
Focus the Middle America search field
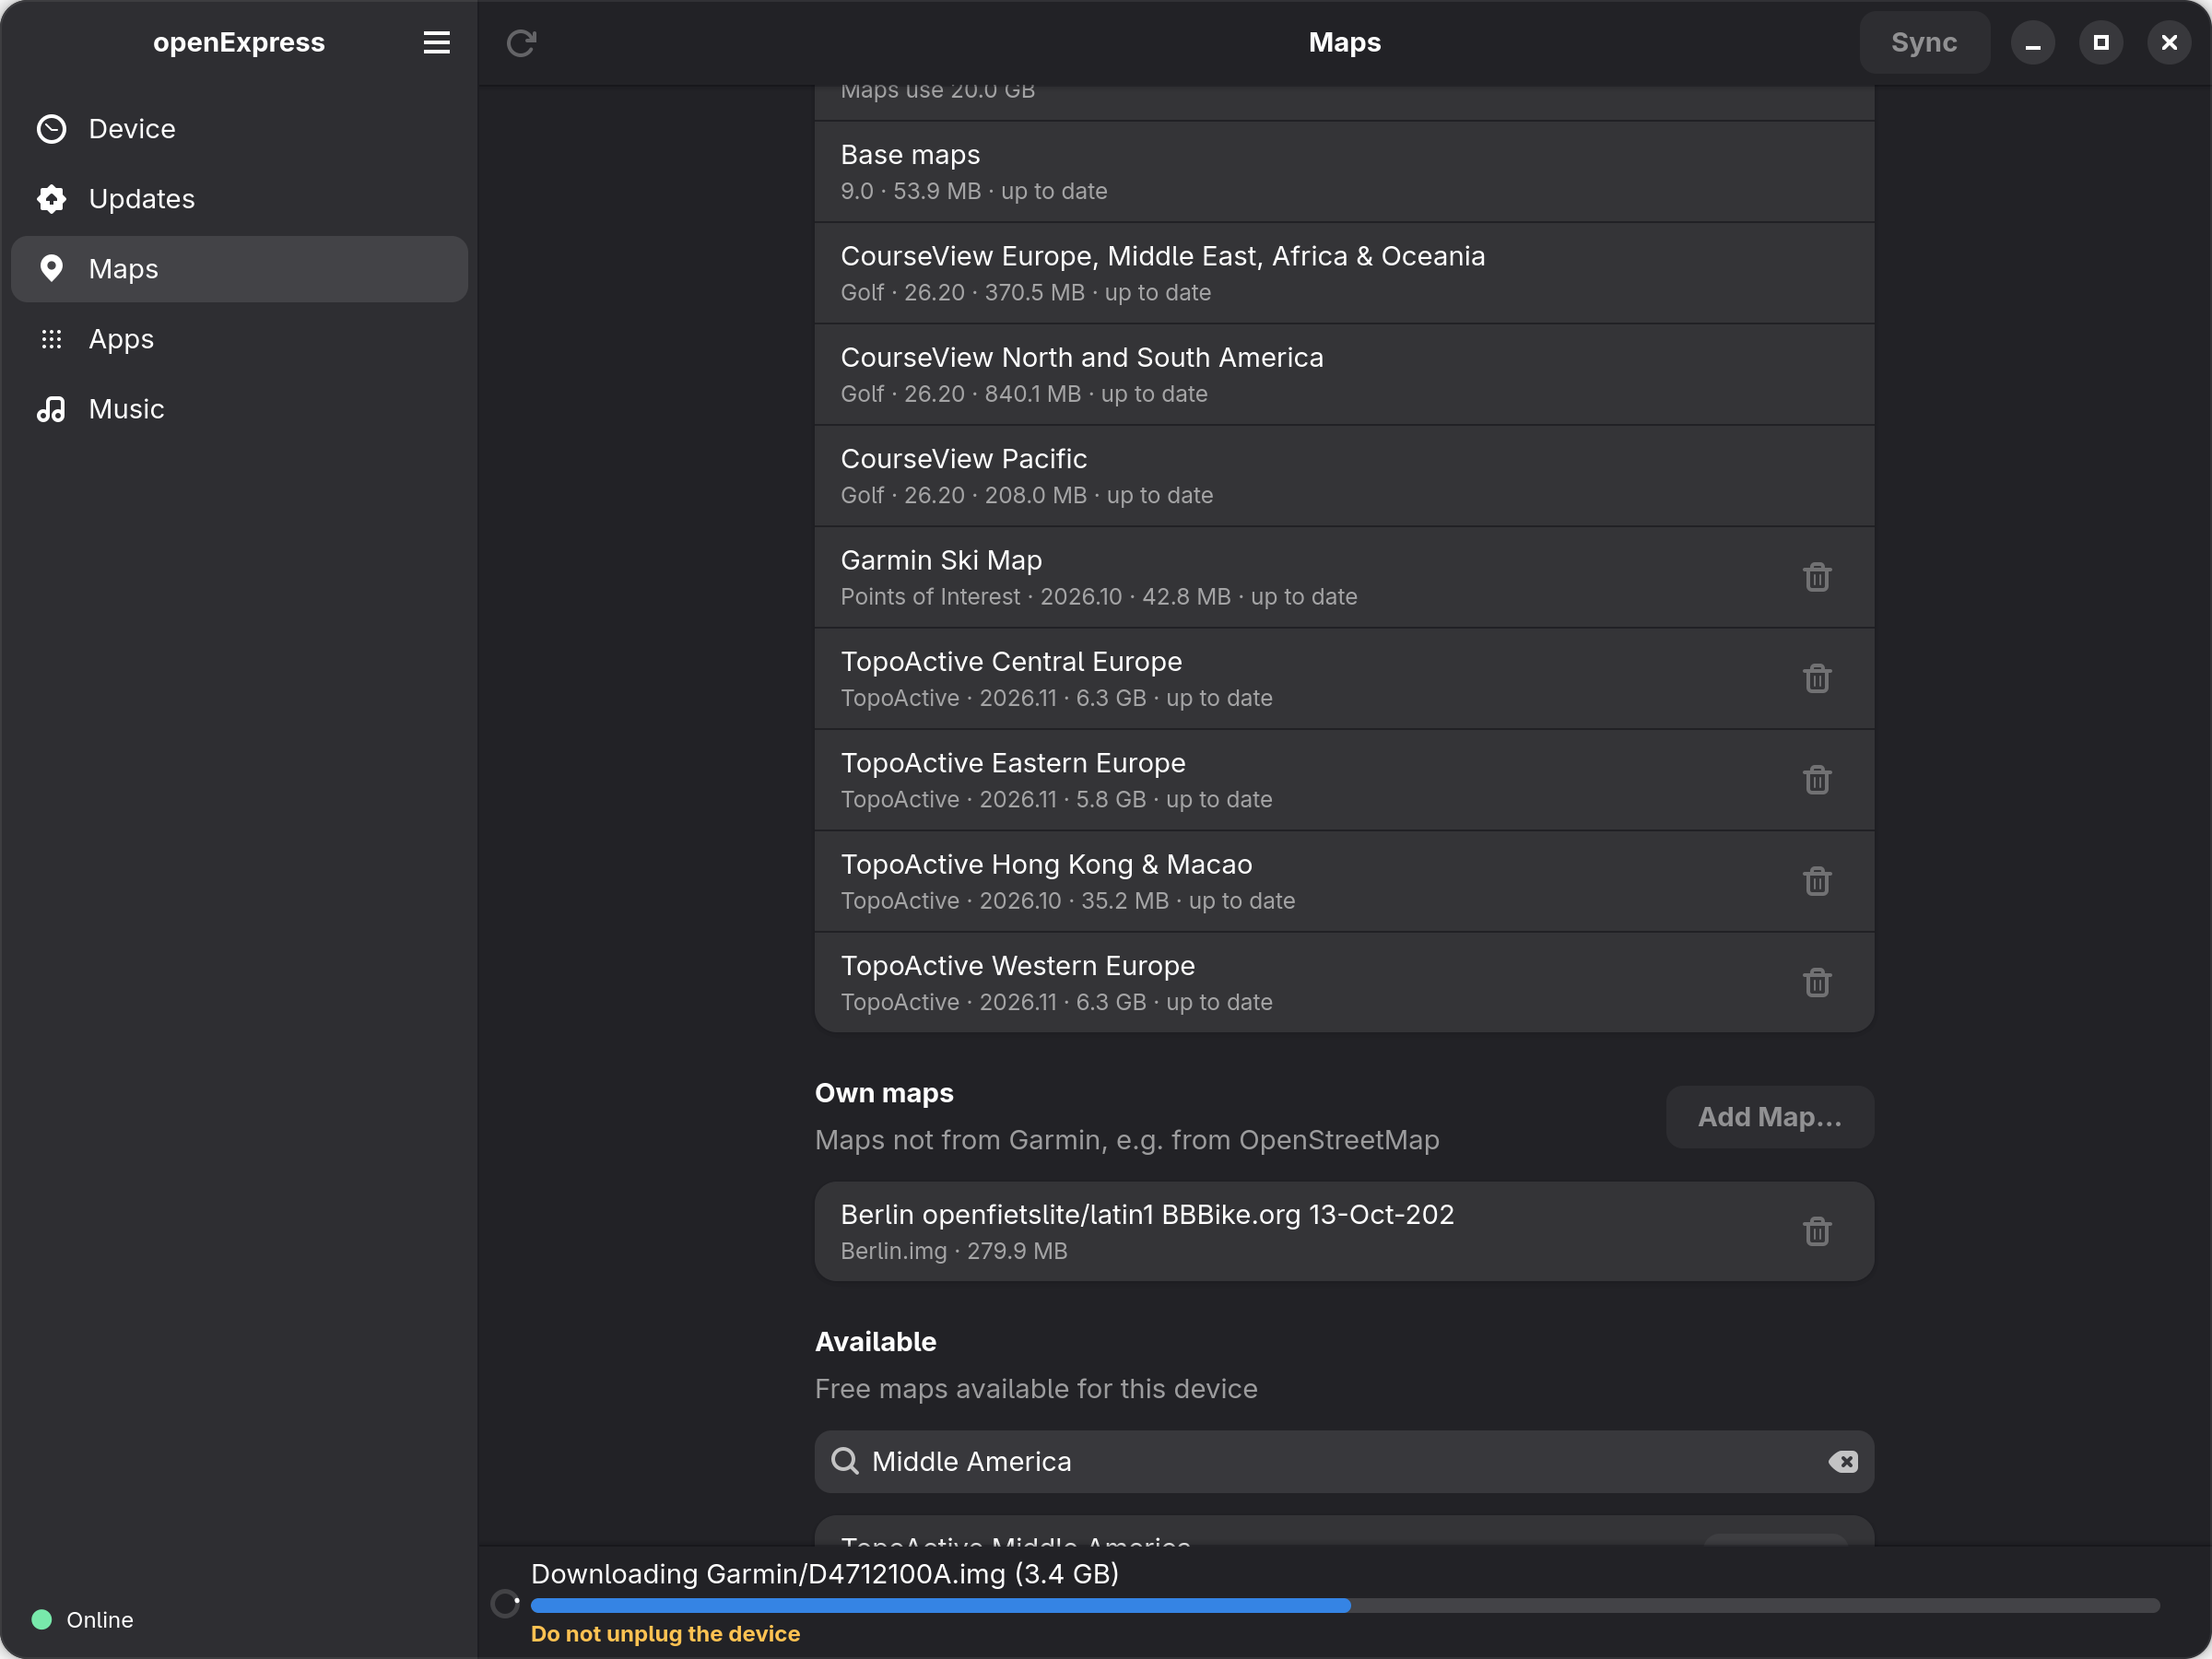coord(1344,1462)
